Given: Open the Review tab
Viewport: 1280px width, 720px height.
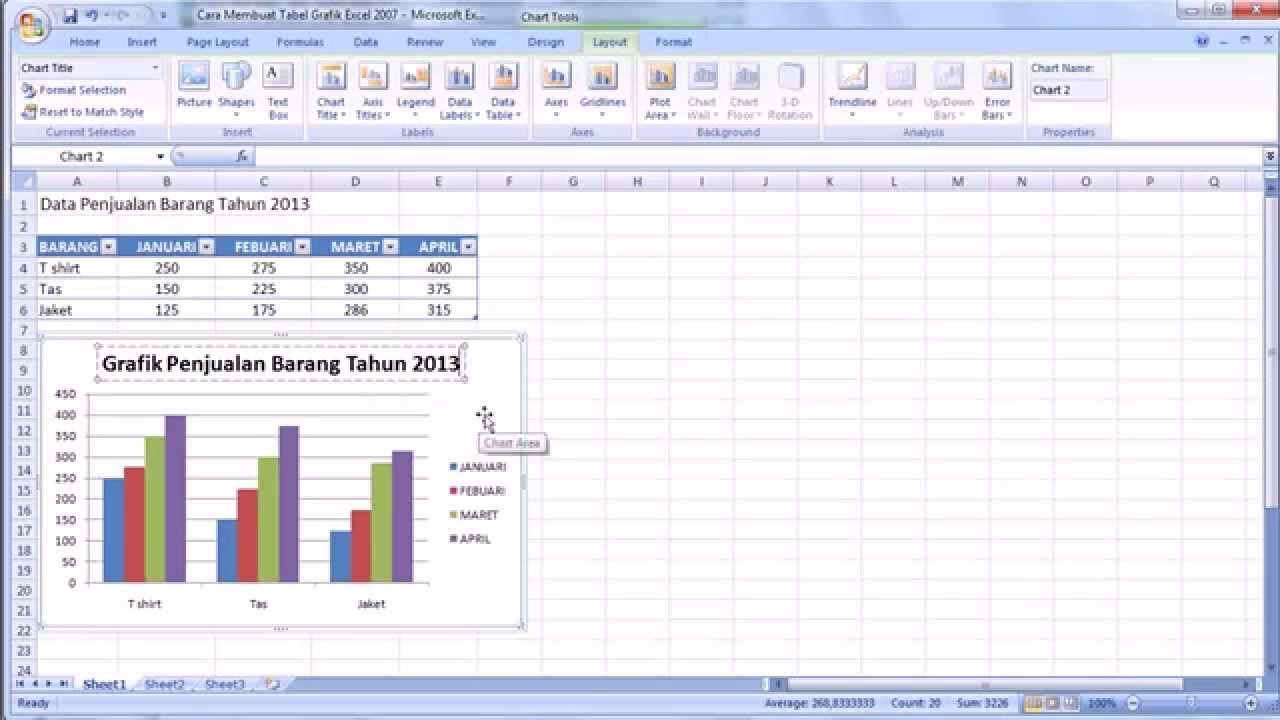Looking at the screenshot, I should (x=425, y=42).
